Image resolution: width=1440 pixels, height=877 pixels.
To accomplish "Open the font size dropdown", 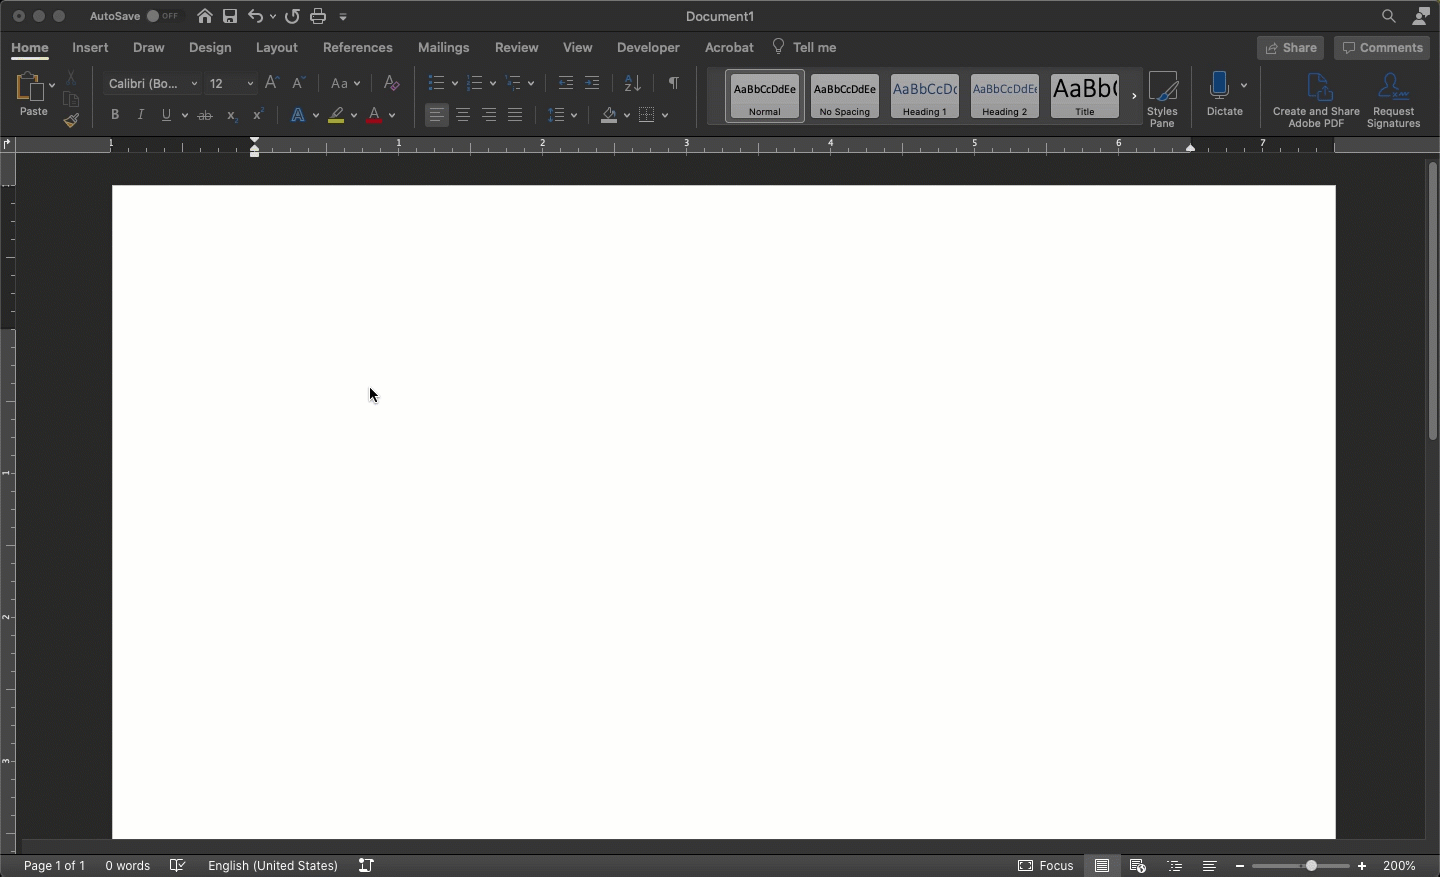I will [x=248, y=84].
